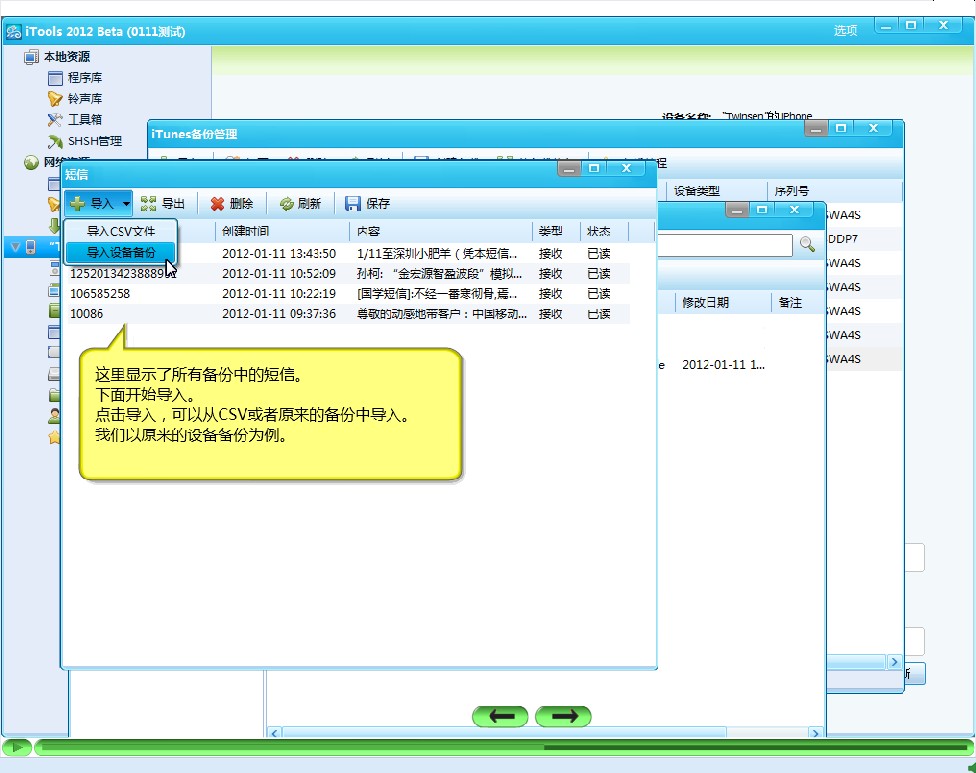Click the green playback progress bar
Viewport: 976px width, 773px height.
coord(500,747)
